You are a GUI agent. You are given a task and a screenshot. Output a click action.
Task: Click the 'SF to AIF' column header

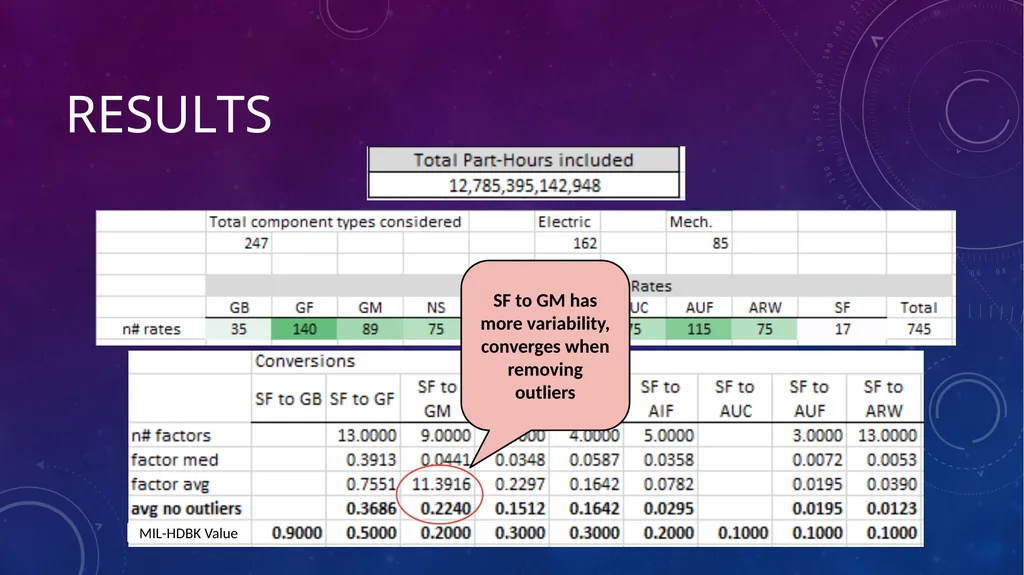coord(660,399)
